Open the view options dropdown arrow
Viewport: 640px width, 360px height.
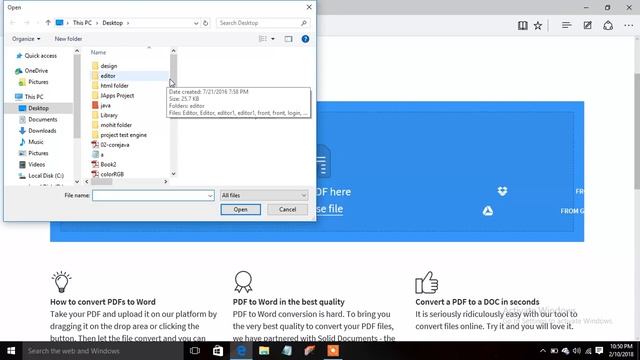click(273, 39)
